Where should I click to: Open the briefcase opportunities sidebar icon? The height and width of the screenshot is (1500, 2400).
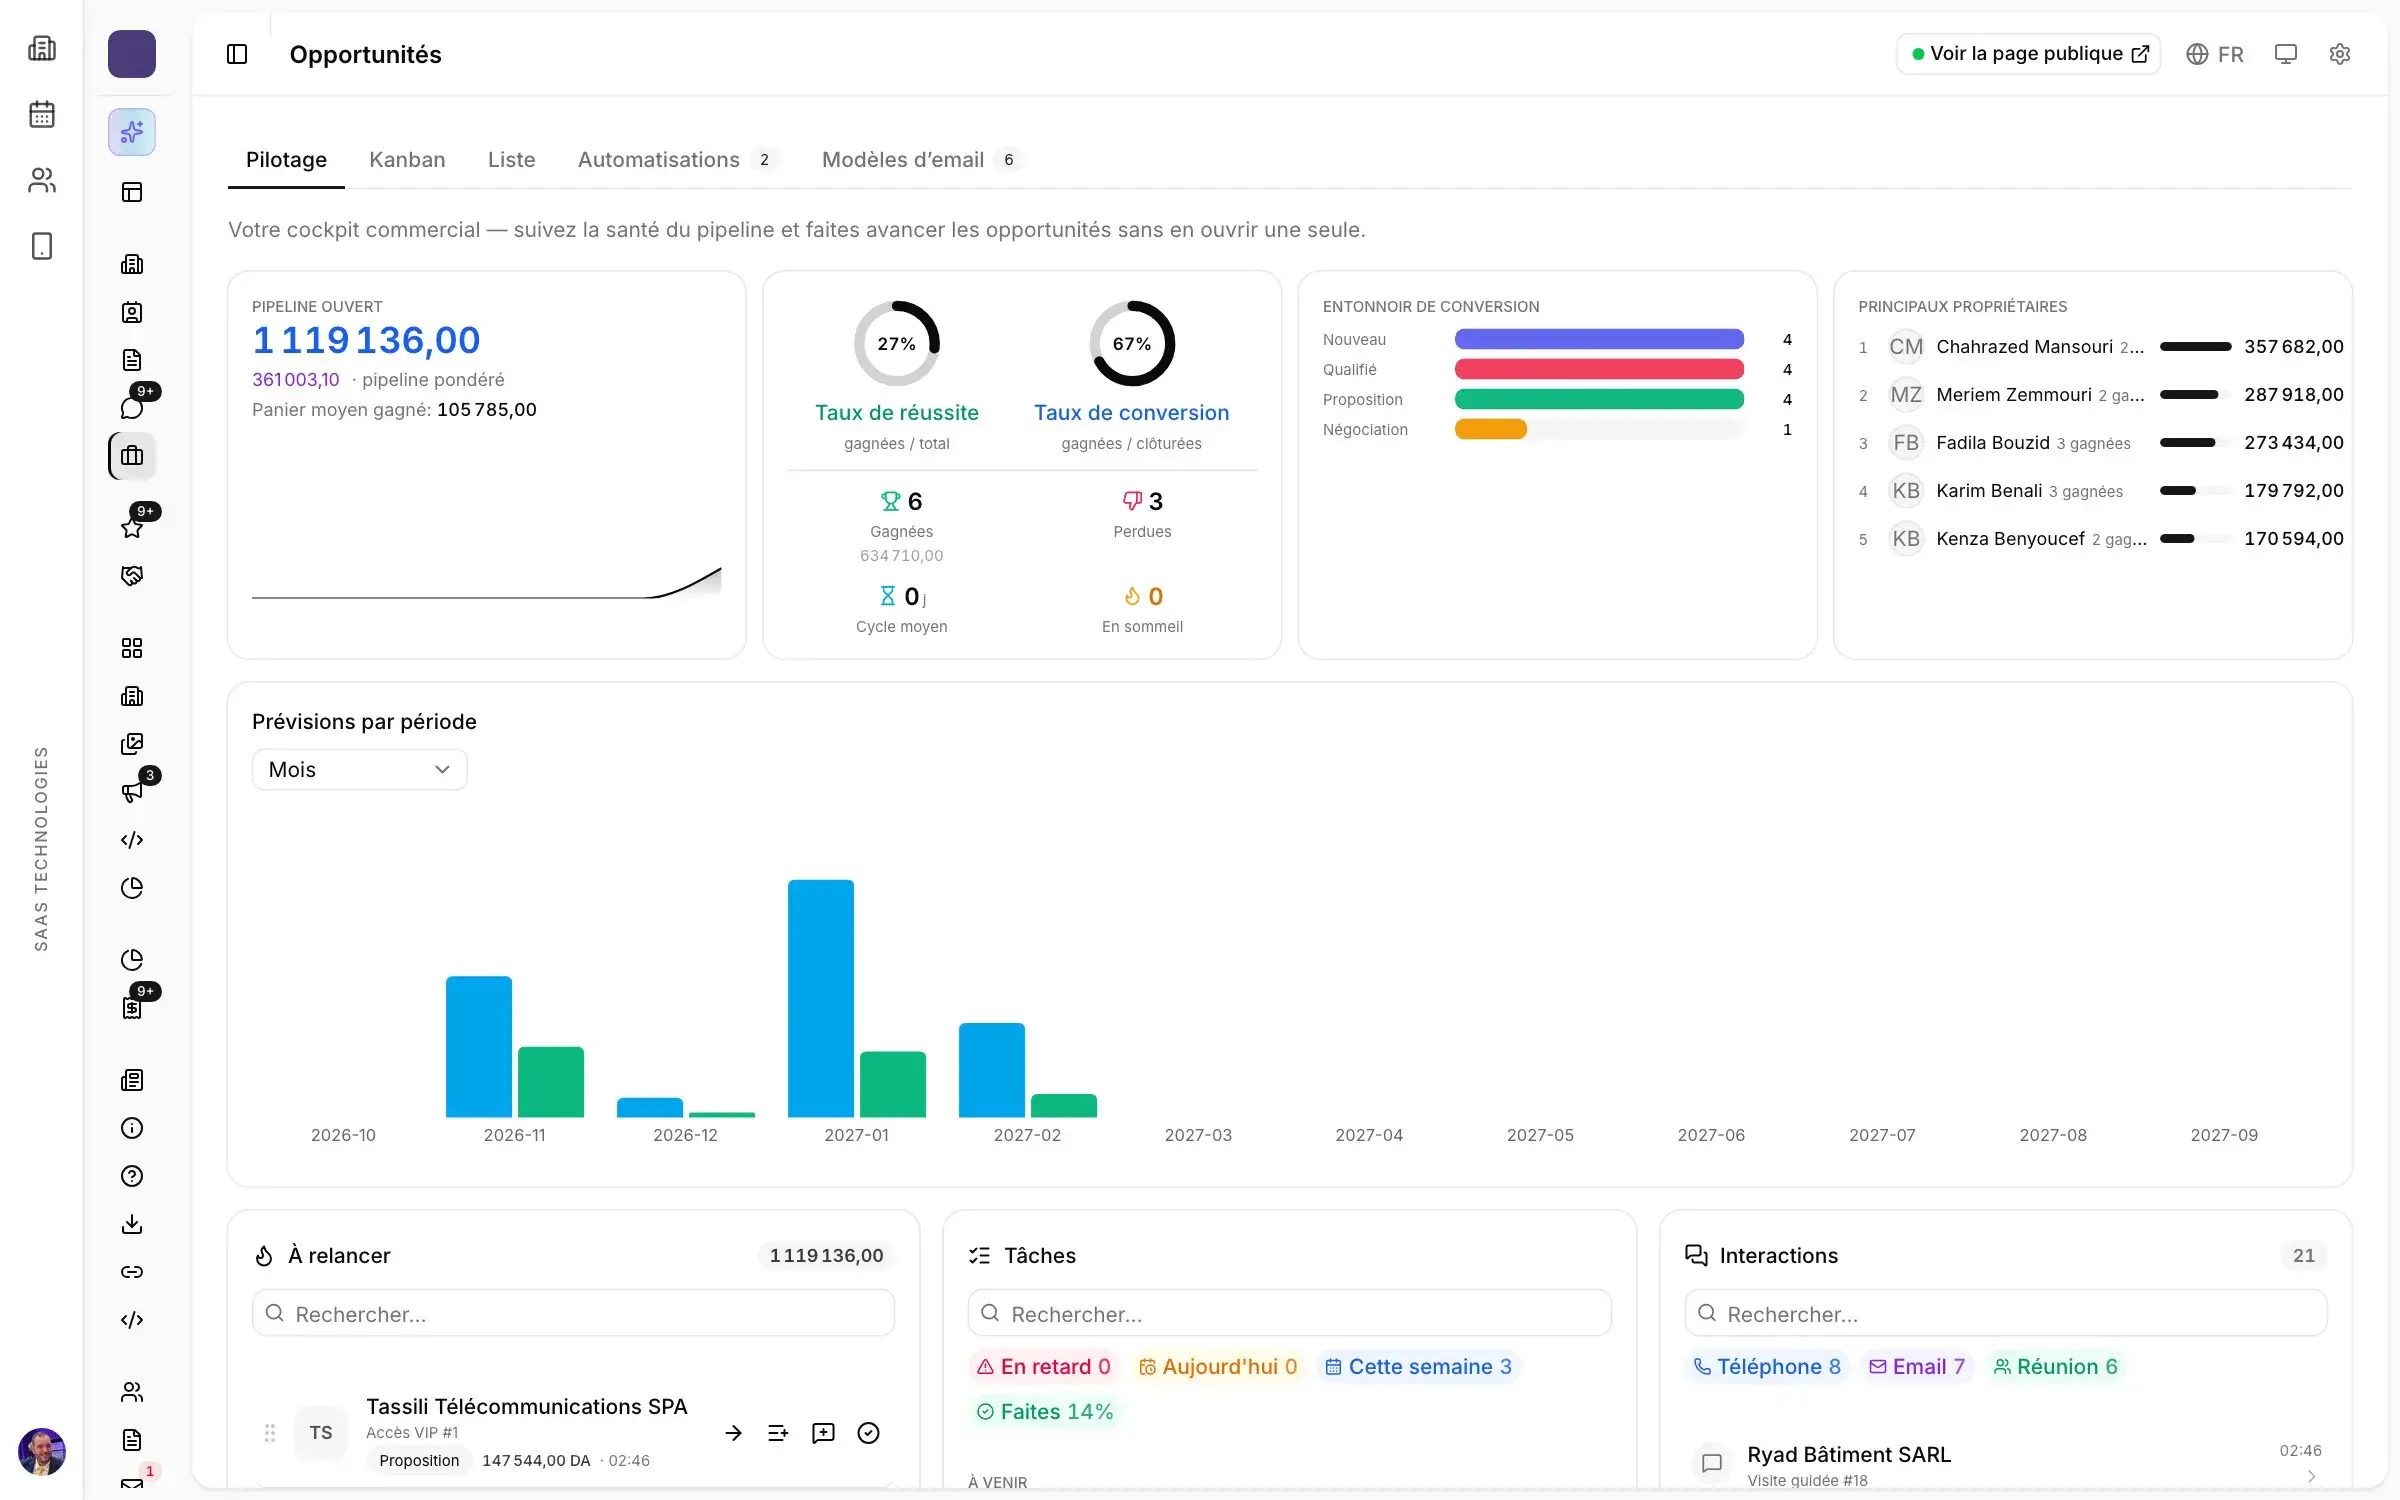pos(132,456)
